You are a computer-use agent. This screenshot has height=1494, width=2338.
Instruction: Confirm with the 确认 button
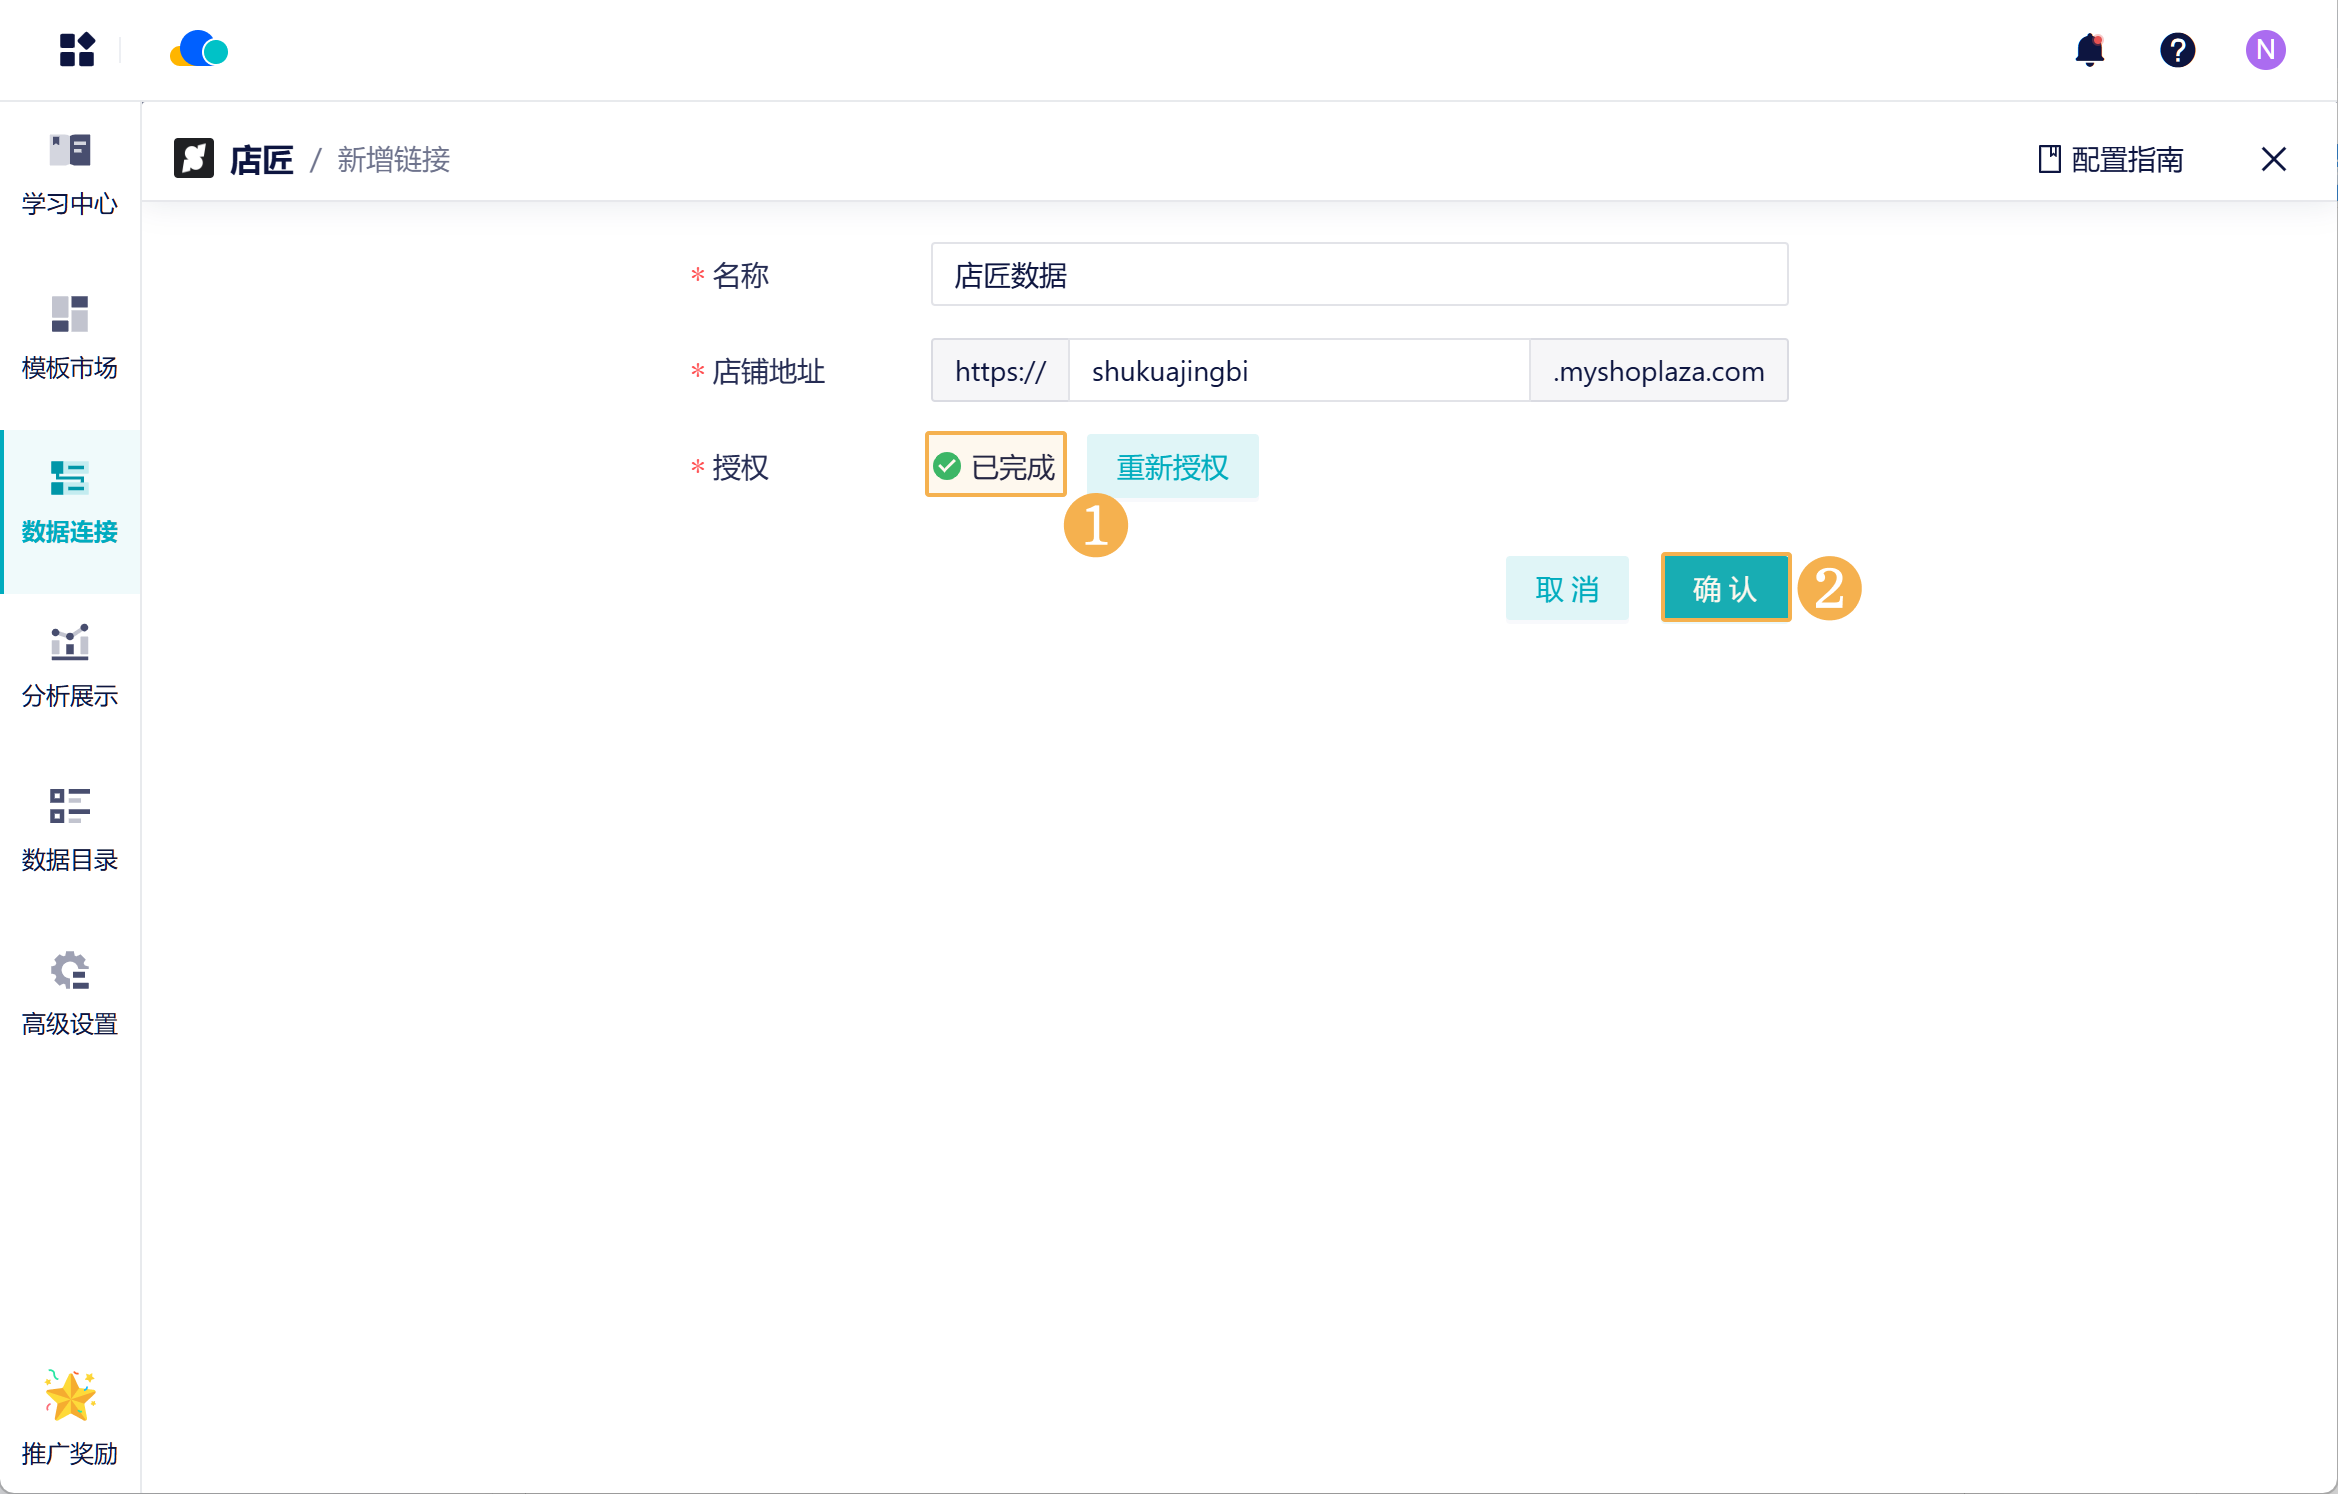(x=1724, y=589)
